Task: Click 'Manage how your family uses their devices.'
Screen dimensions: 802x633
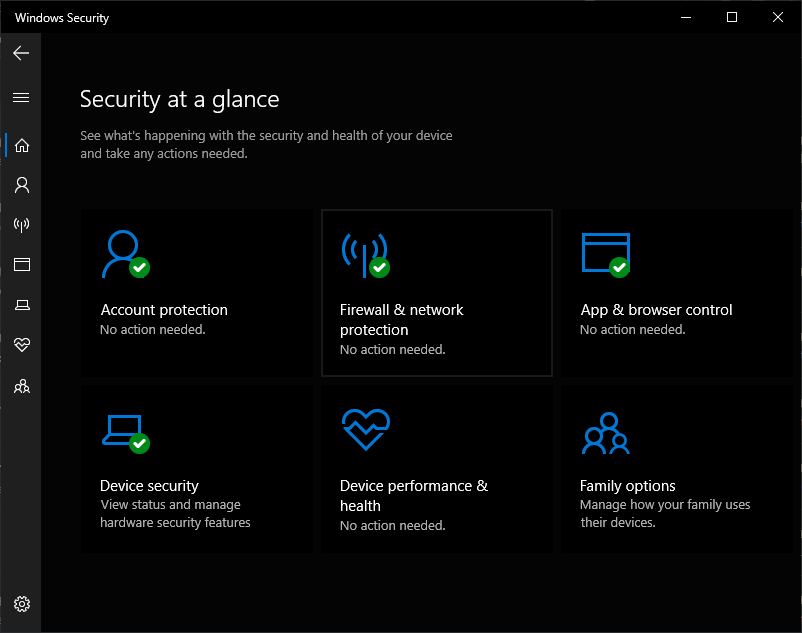Action: [665, 513]
